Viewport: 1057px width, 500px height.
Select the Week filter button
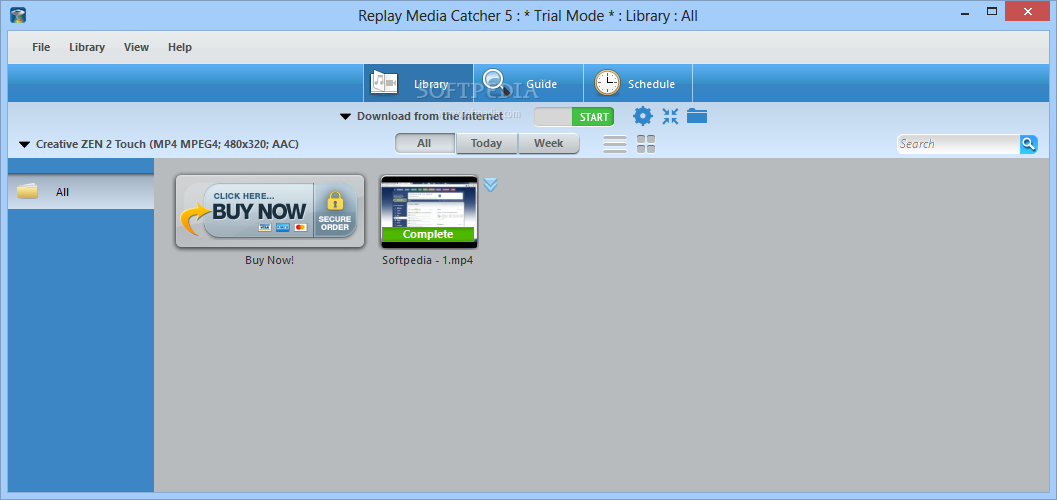pos(549,144)
